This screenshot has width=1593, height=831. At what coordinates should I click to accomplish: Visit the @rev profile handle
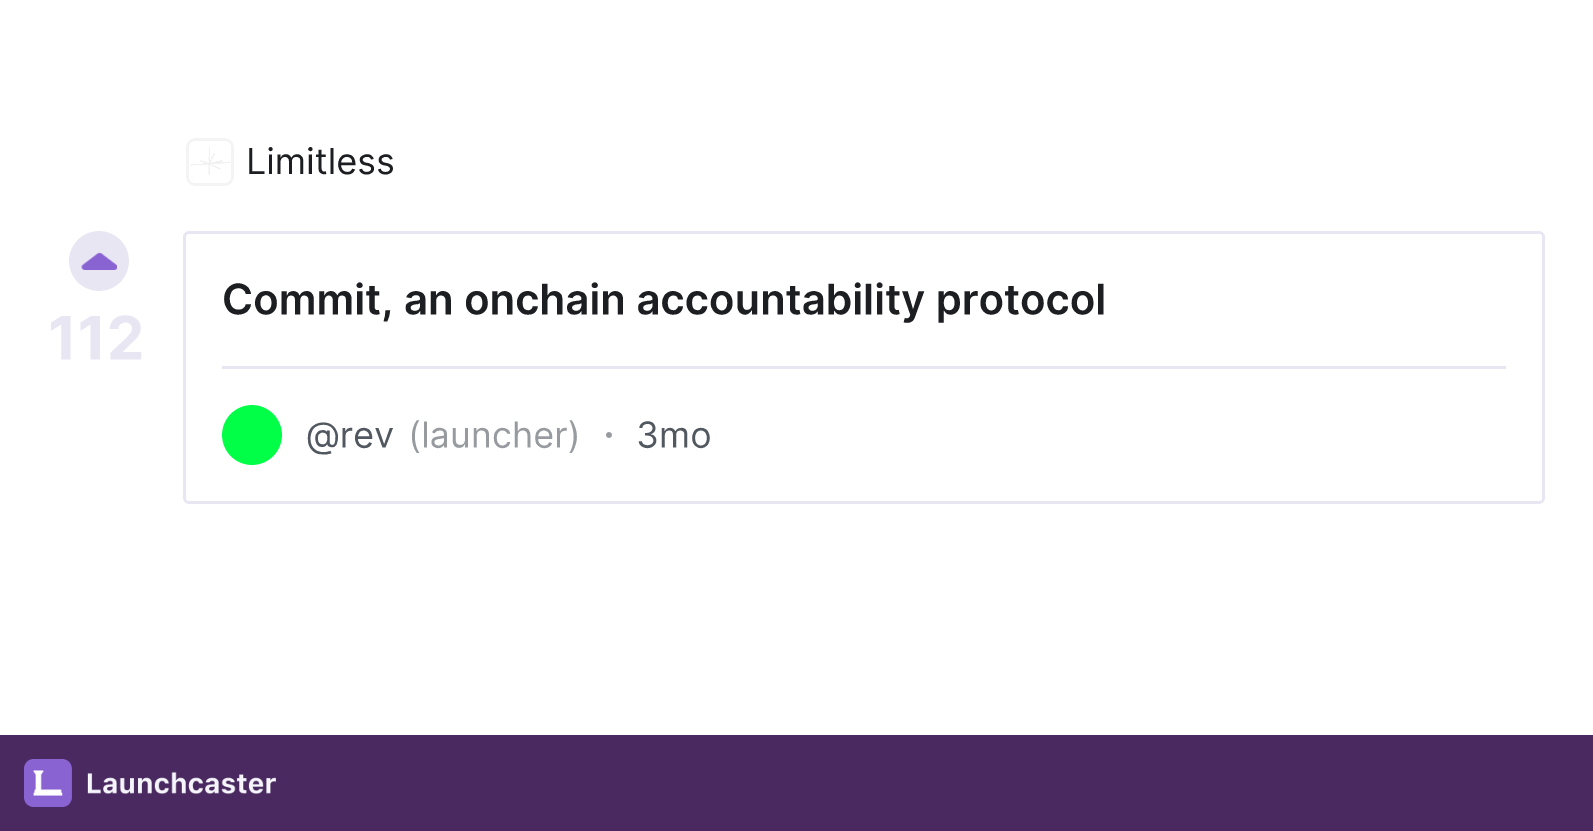pos(350,436)
